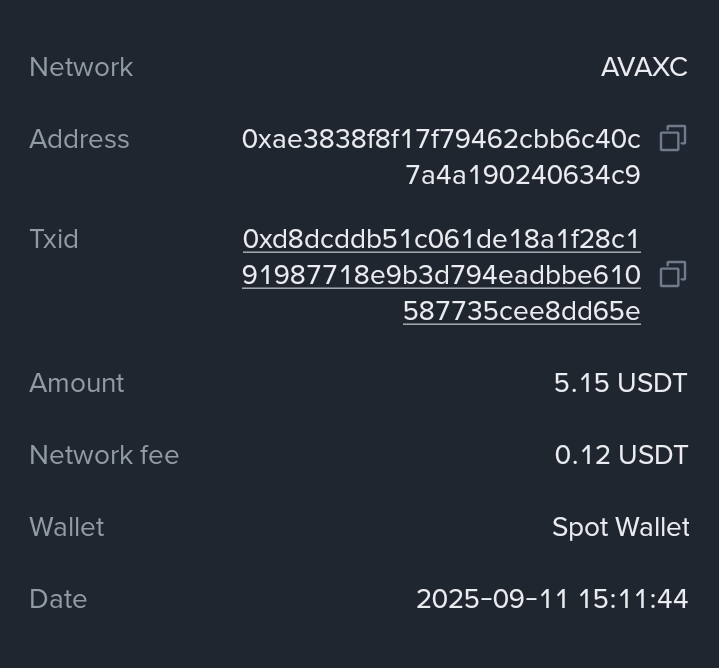Screen dimensions: 719x668
Task: Click the Address label
Action: point(79,140)
